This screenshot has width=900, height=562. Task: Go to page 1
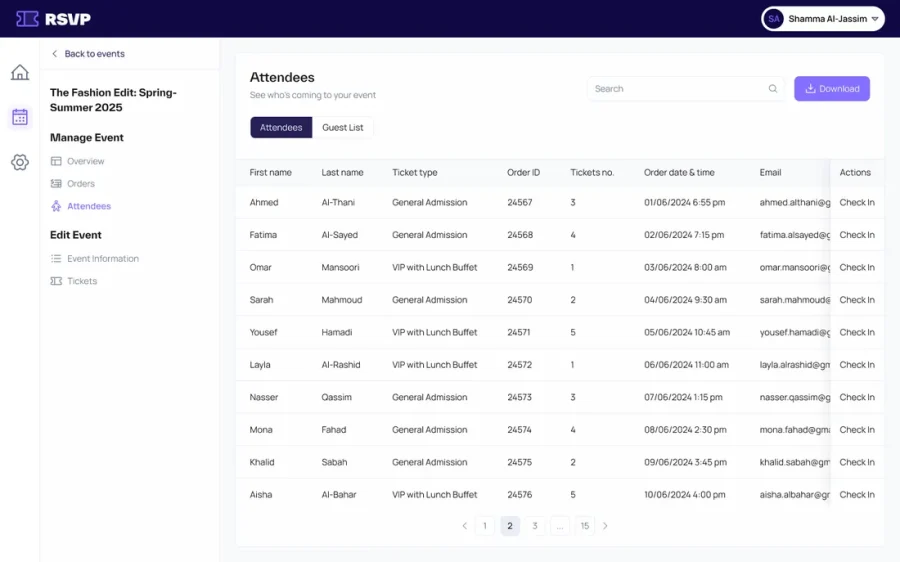pyautogui.click(x=485, y=526)
